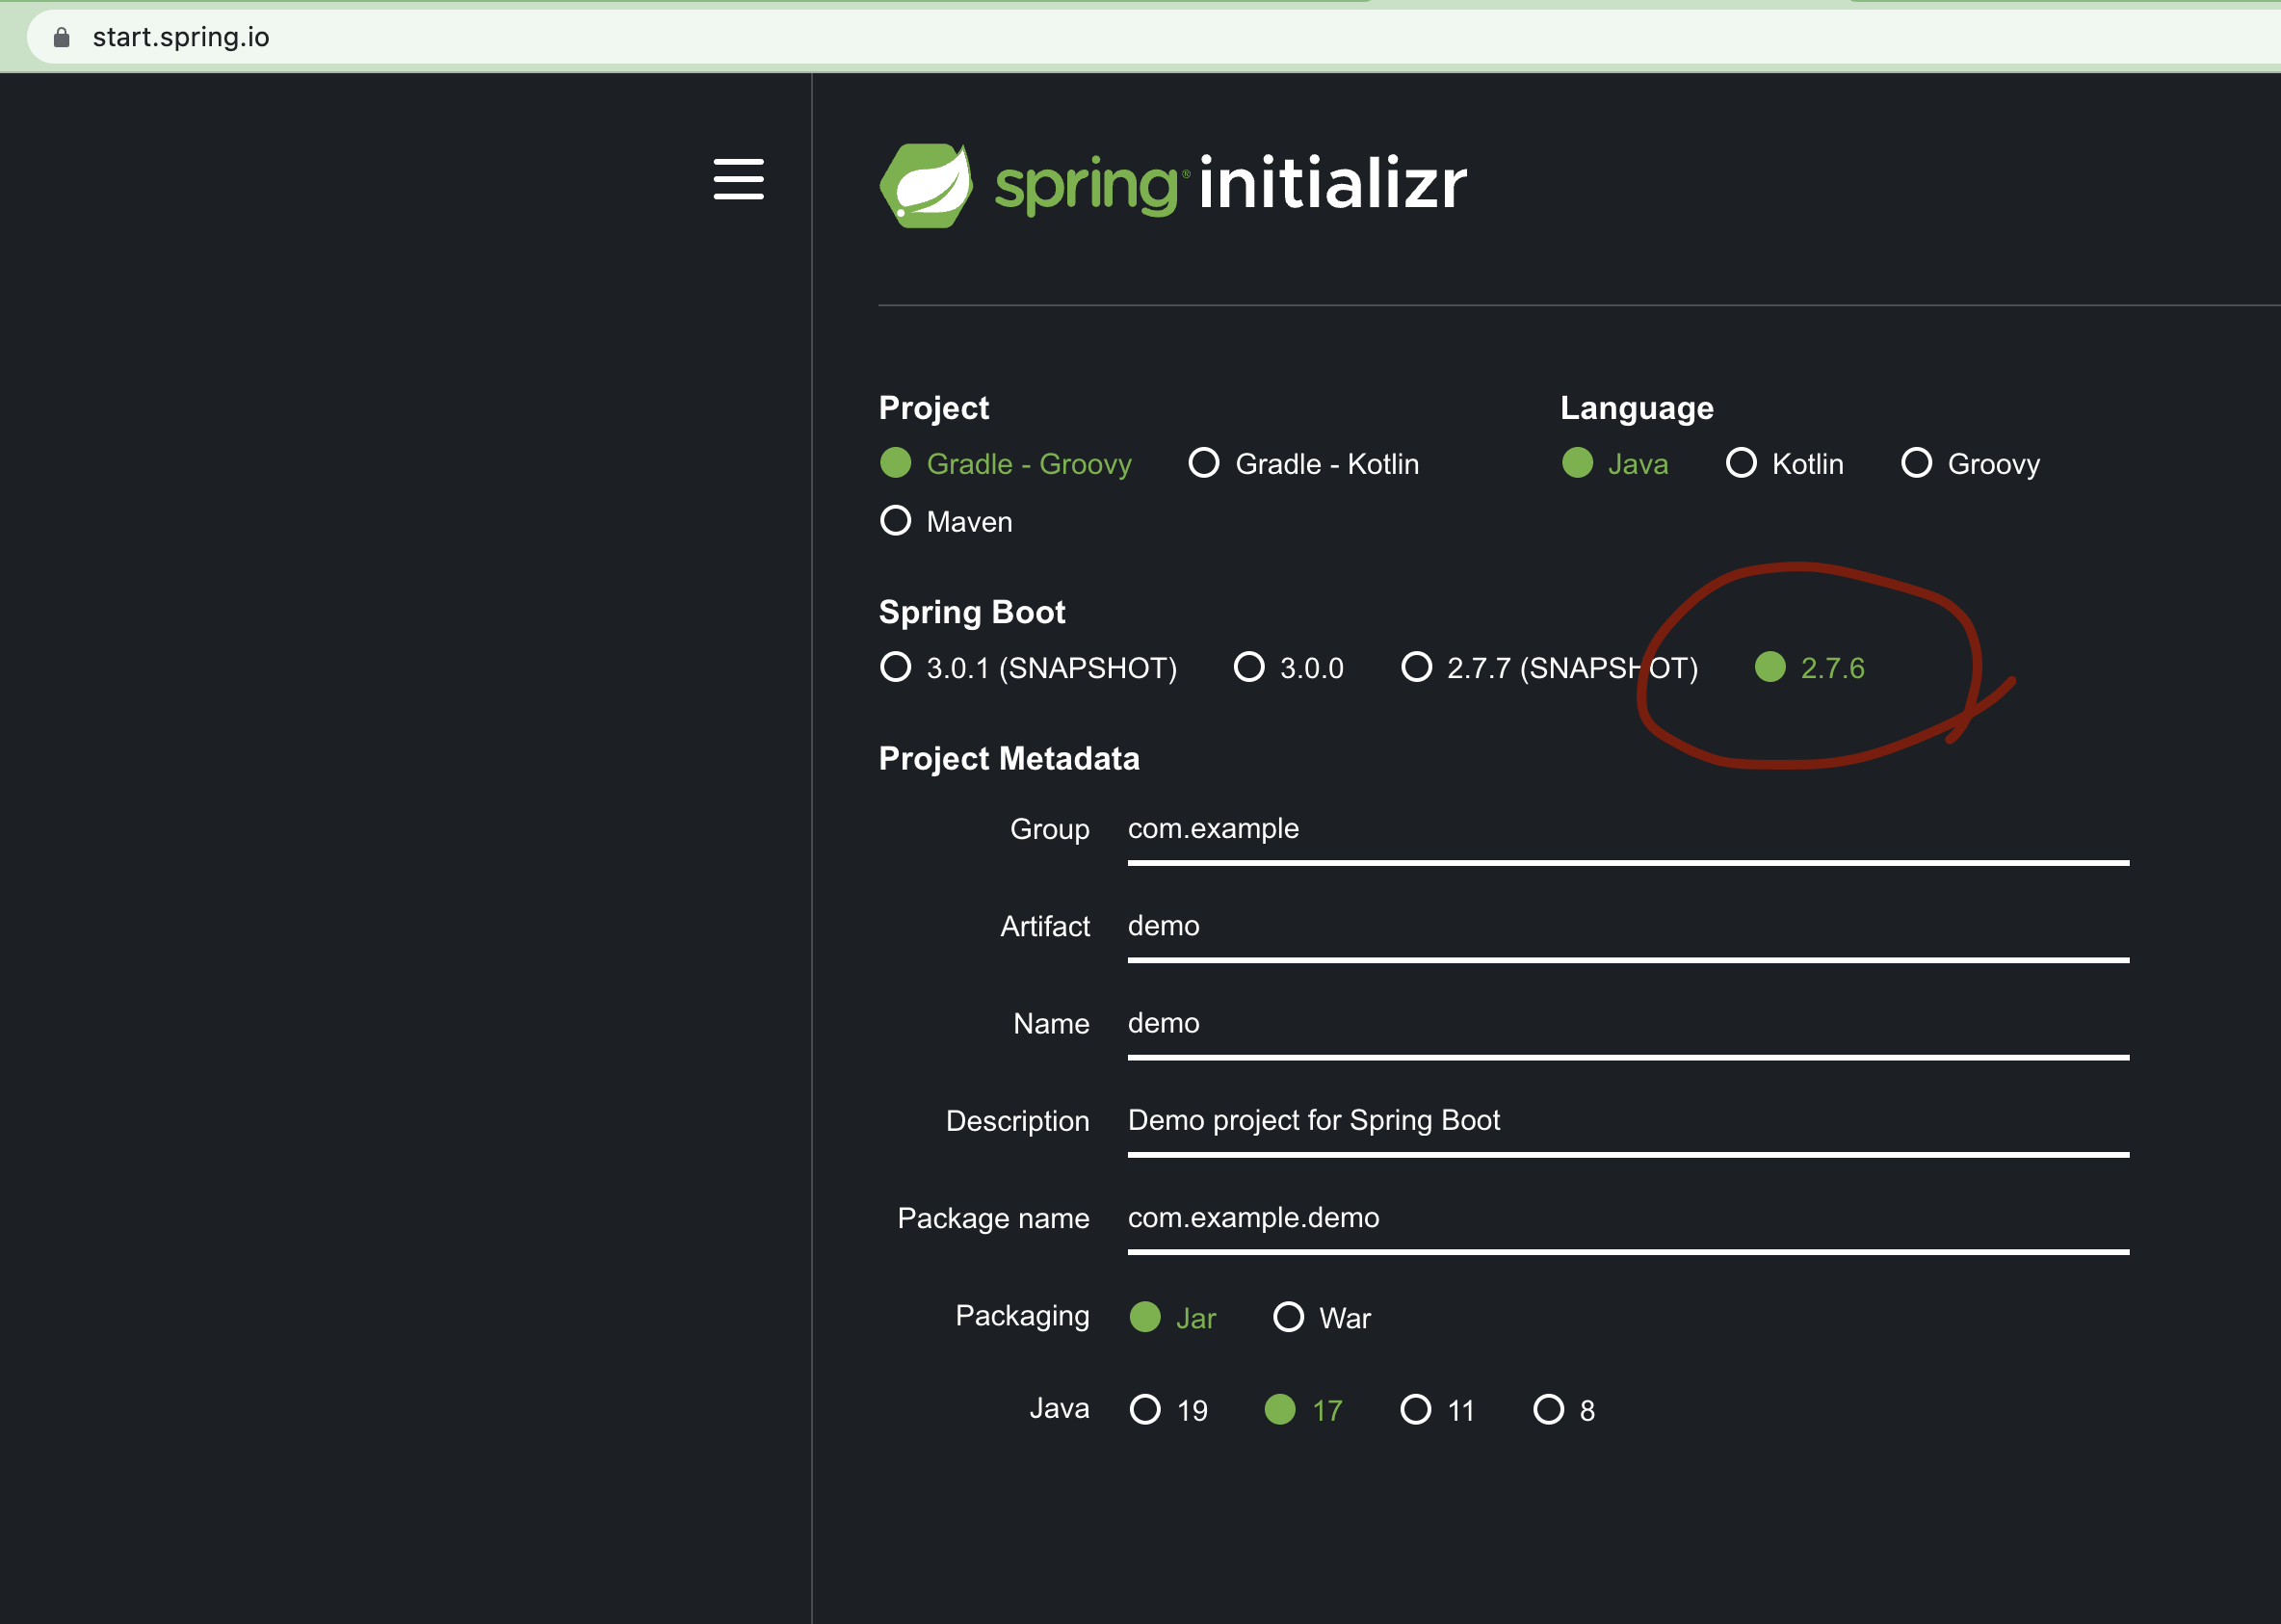The width and height of the screenshot is (2281, 1624).
Task: Click the Package name label
Action: 993,1218
